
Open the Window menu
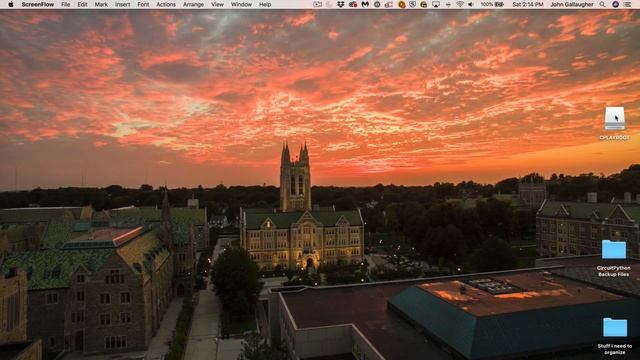[241, 4]
